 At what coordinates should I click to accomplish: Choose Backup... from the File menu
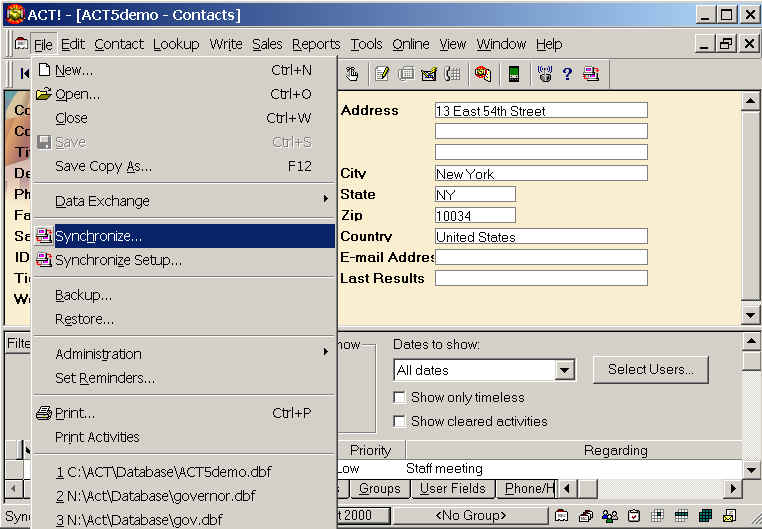point(184,295)
